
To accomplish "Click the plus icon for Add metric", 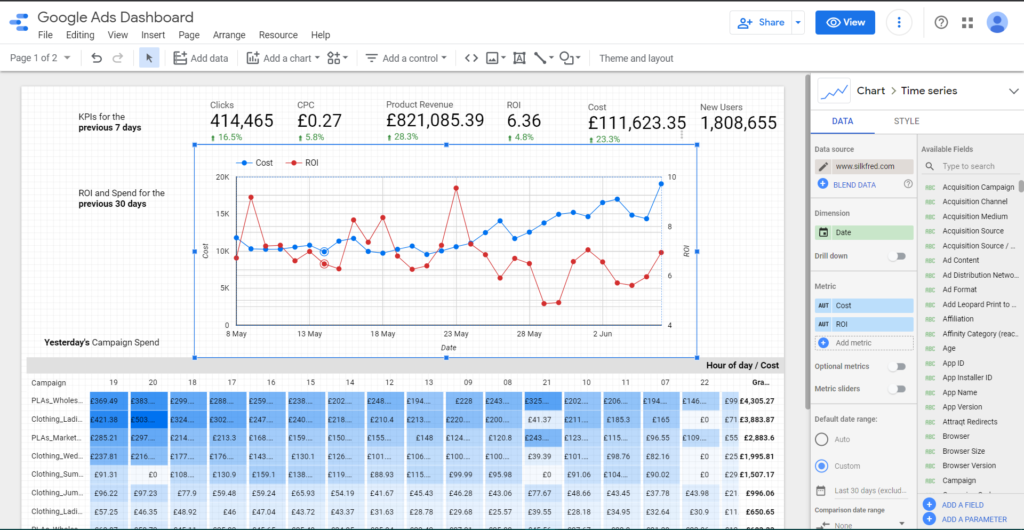I will coord(824,343).
